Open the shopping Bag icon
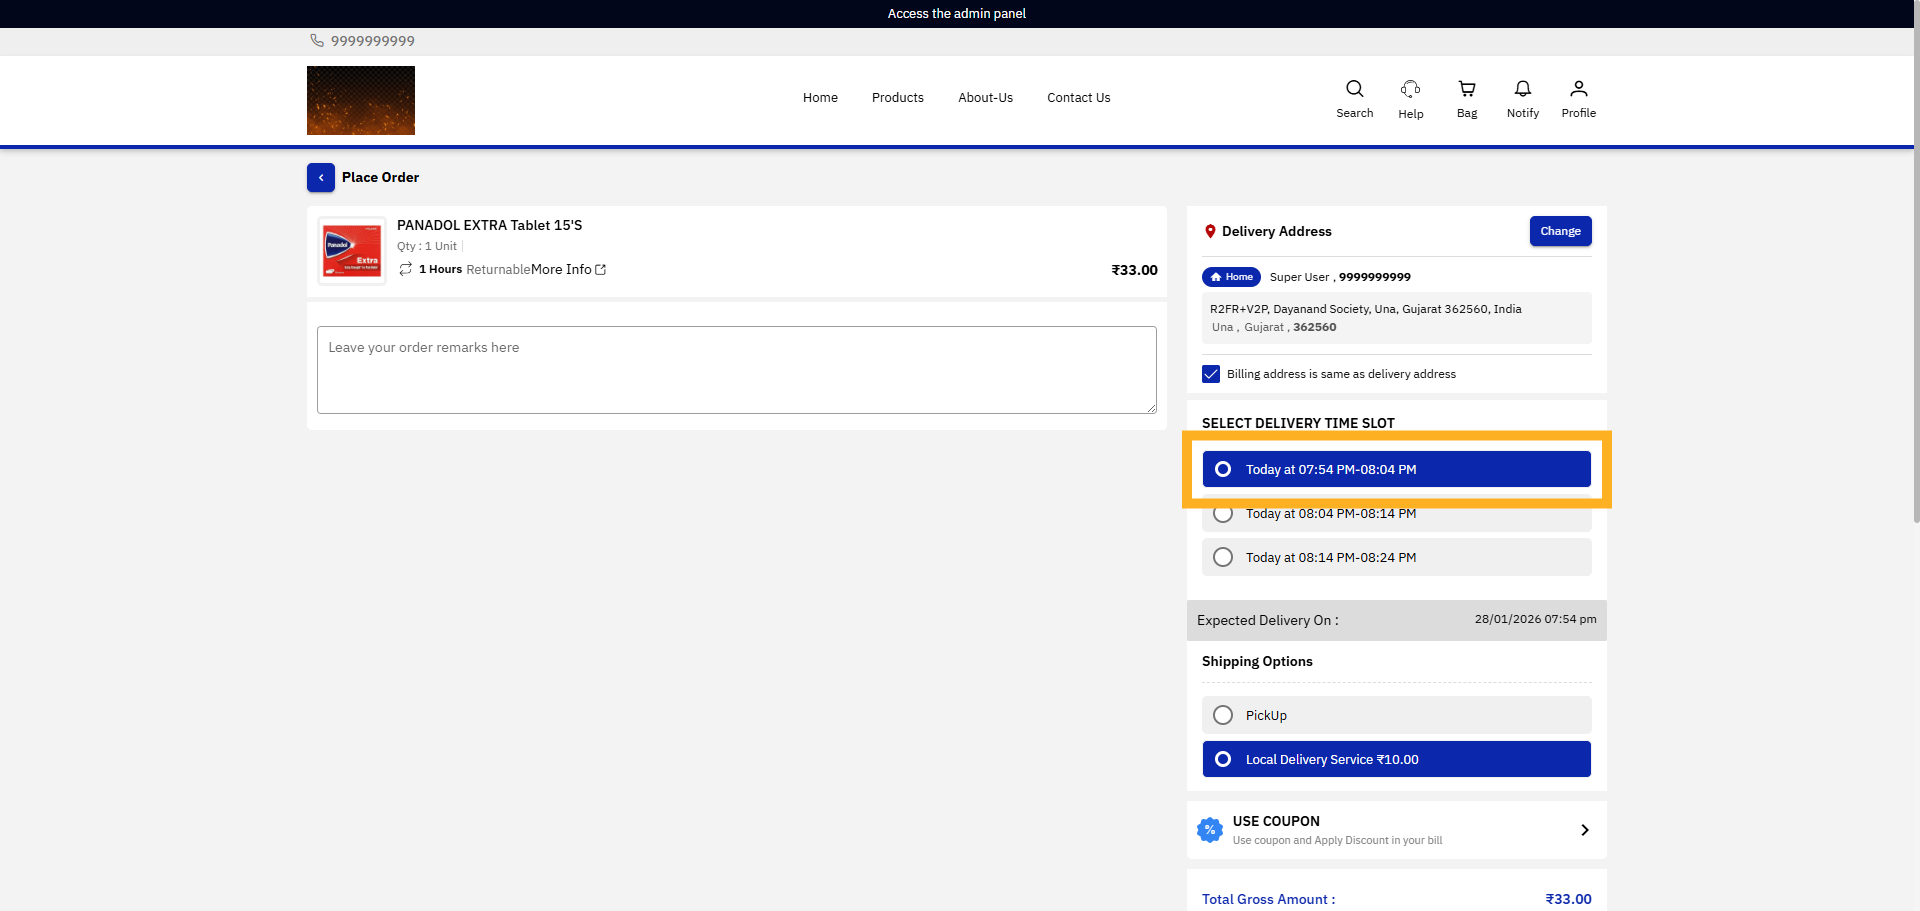Image resolution: width=1920 pixels, height=911 pixels. pyautogui.click(x=1466, y=89)
